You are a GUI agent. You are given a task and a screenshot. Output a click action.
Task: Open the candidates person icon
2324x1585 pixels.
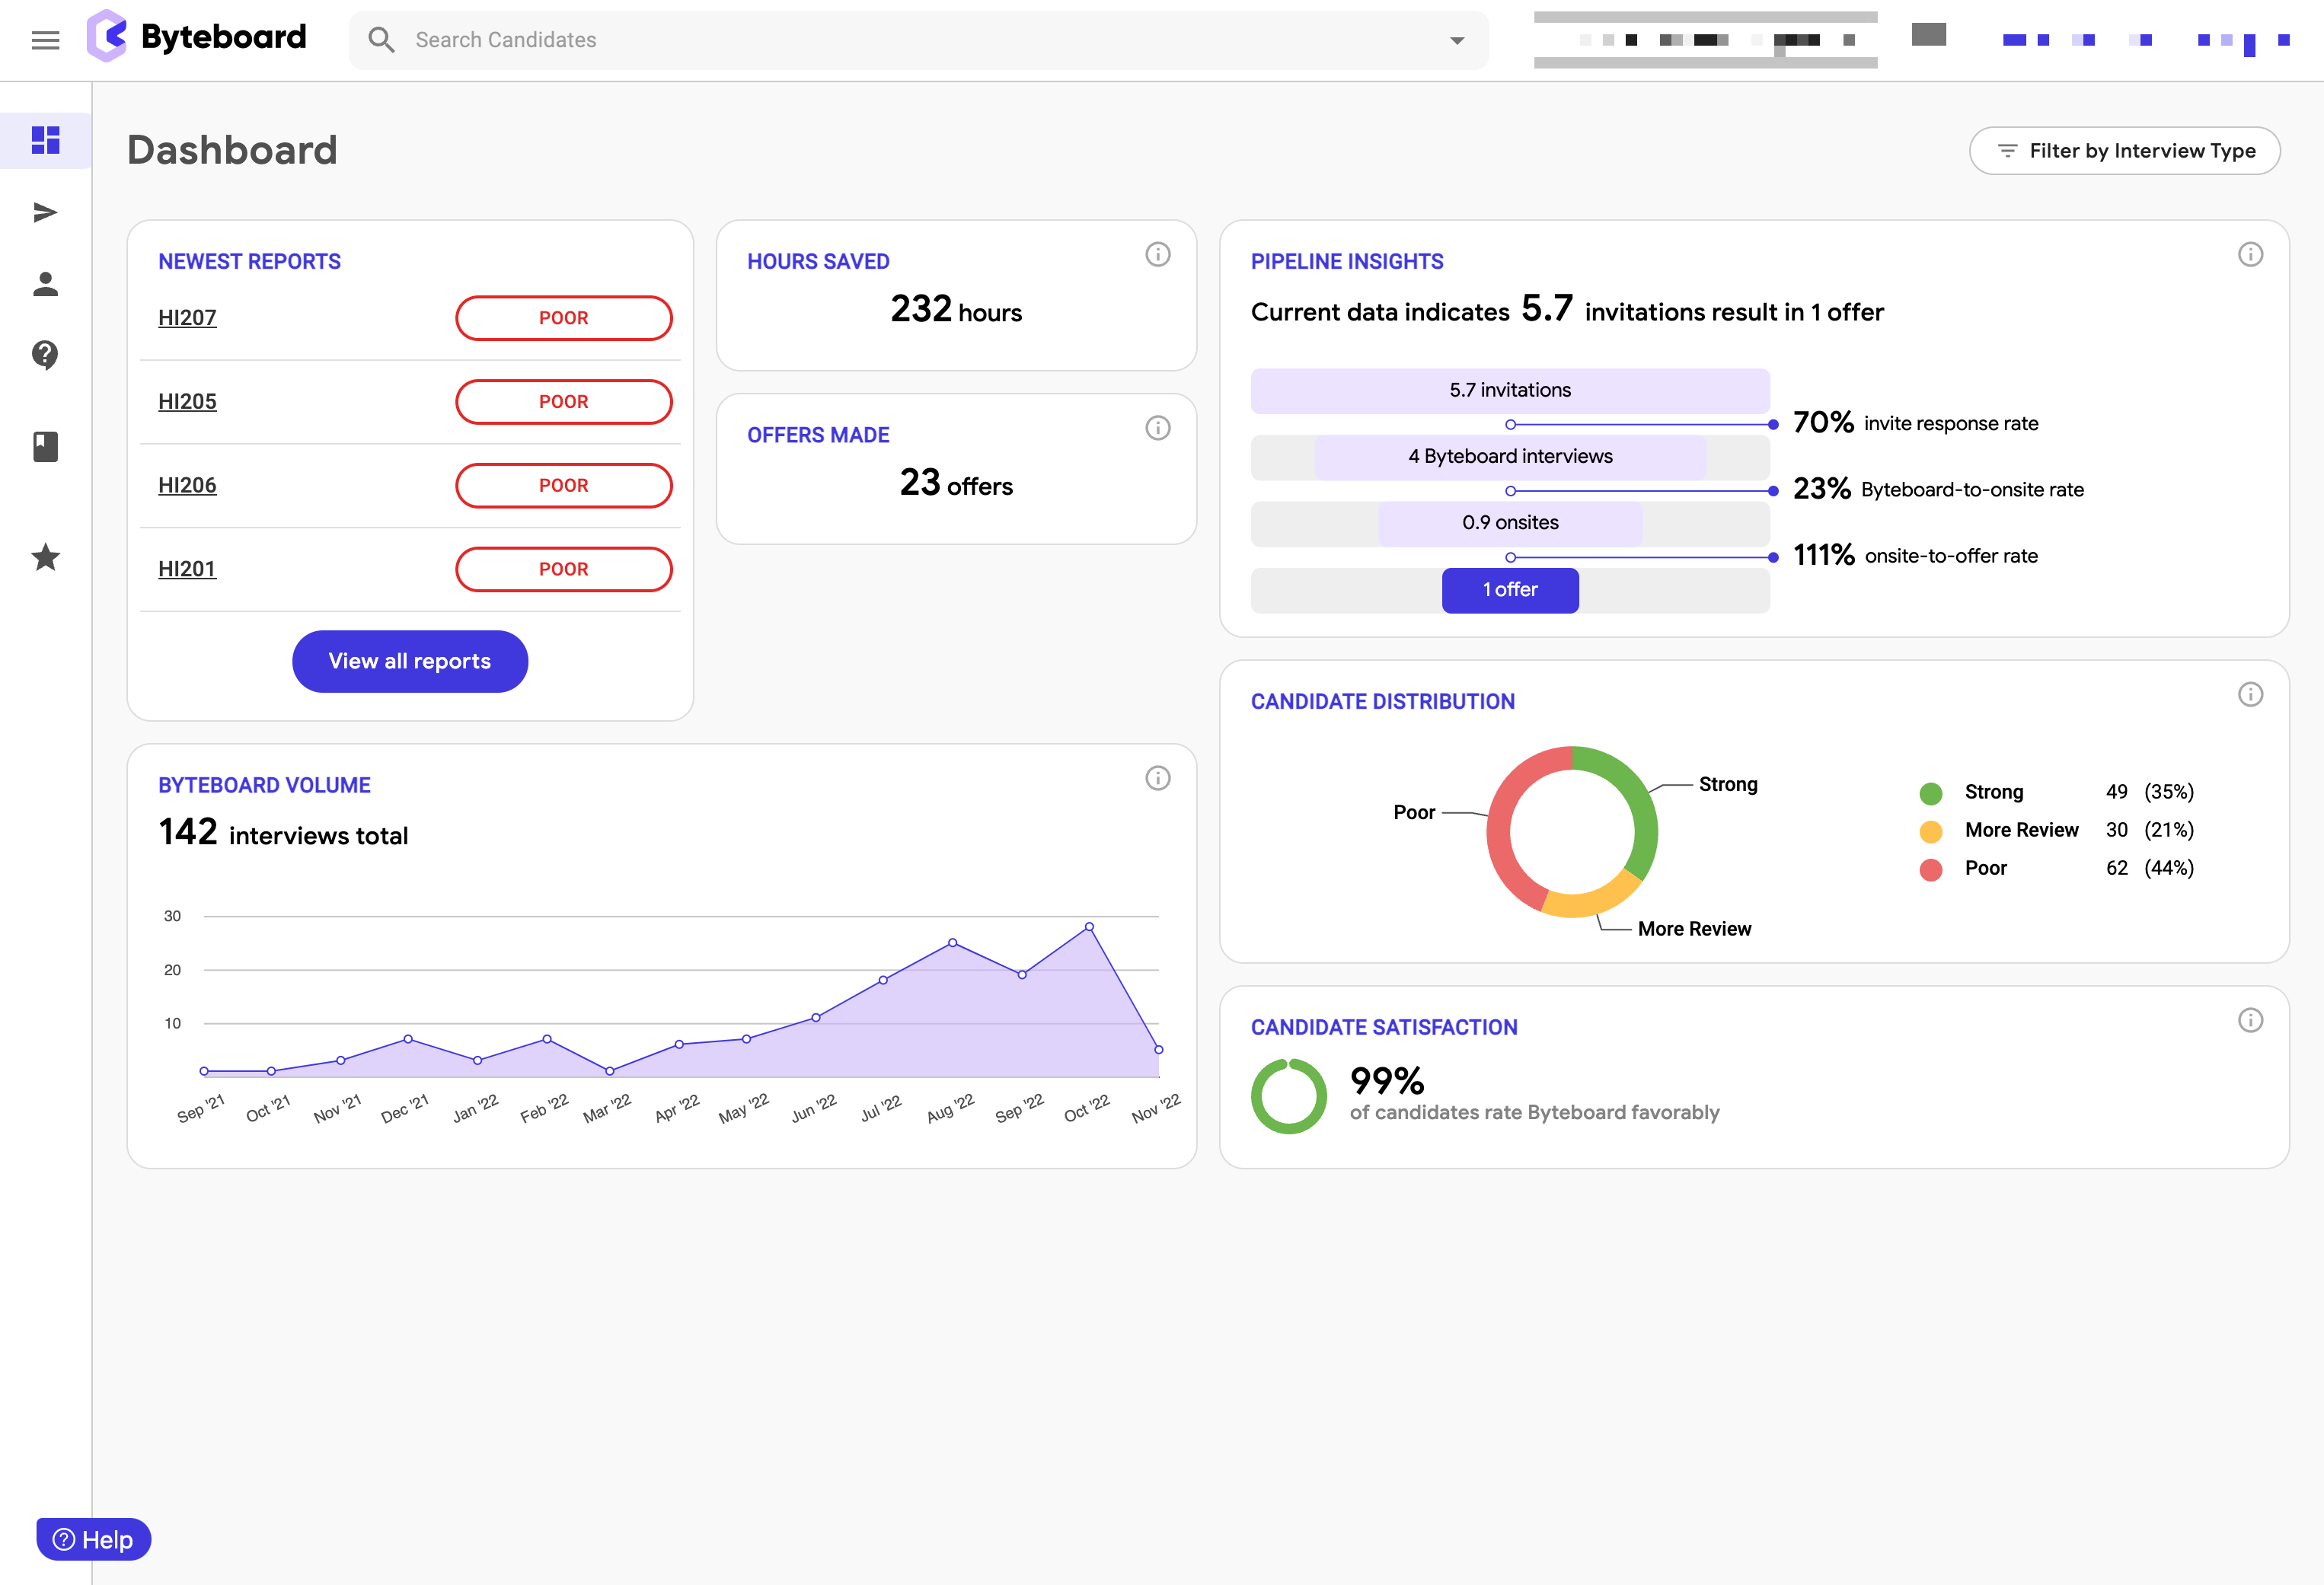coord(45,284)
